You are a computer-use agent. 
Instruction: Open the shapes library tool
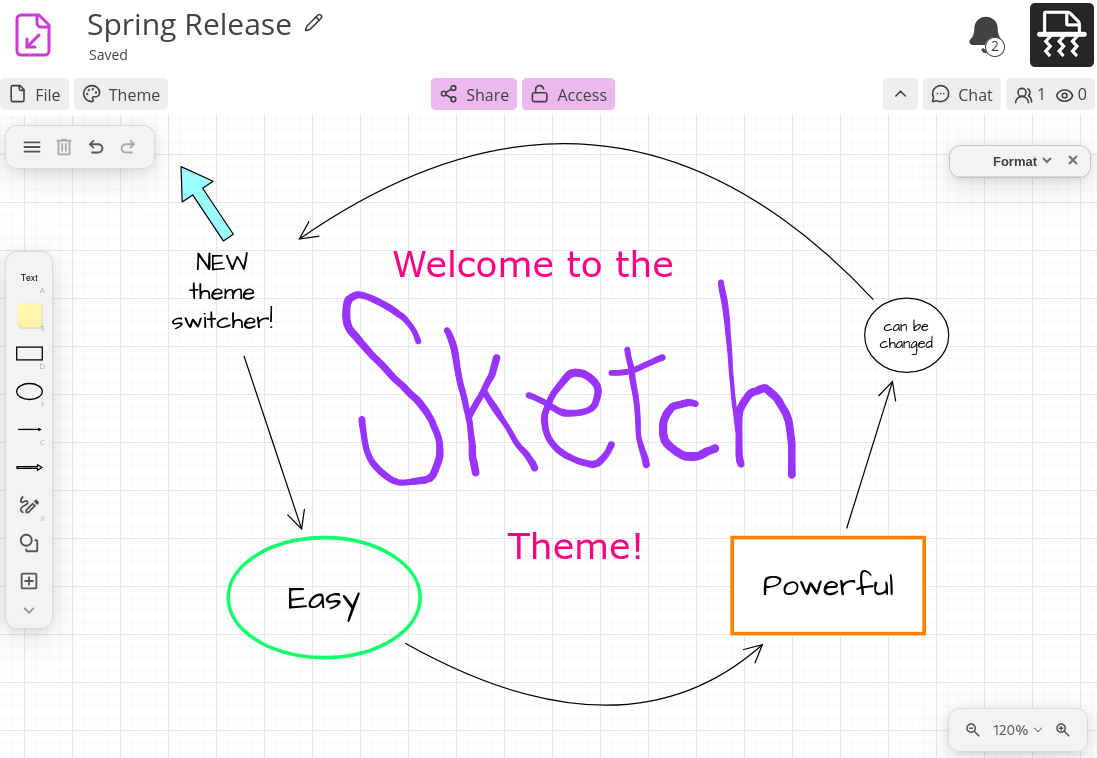(29, 543)
